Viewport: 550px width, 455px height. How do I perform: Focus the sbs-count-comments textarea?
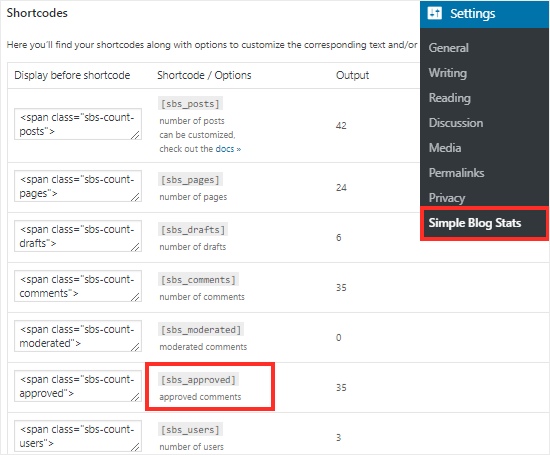78,286
